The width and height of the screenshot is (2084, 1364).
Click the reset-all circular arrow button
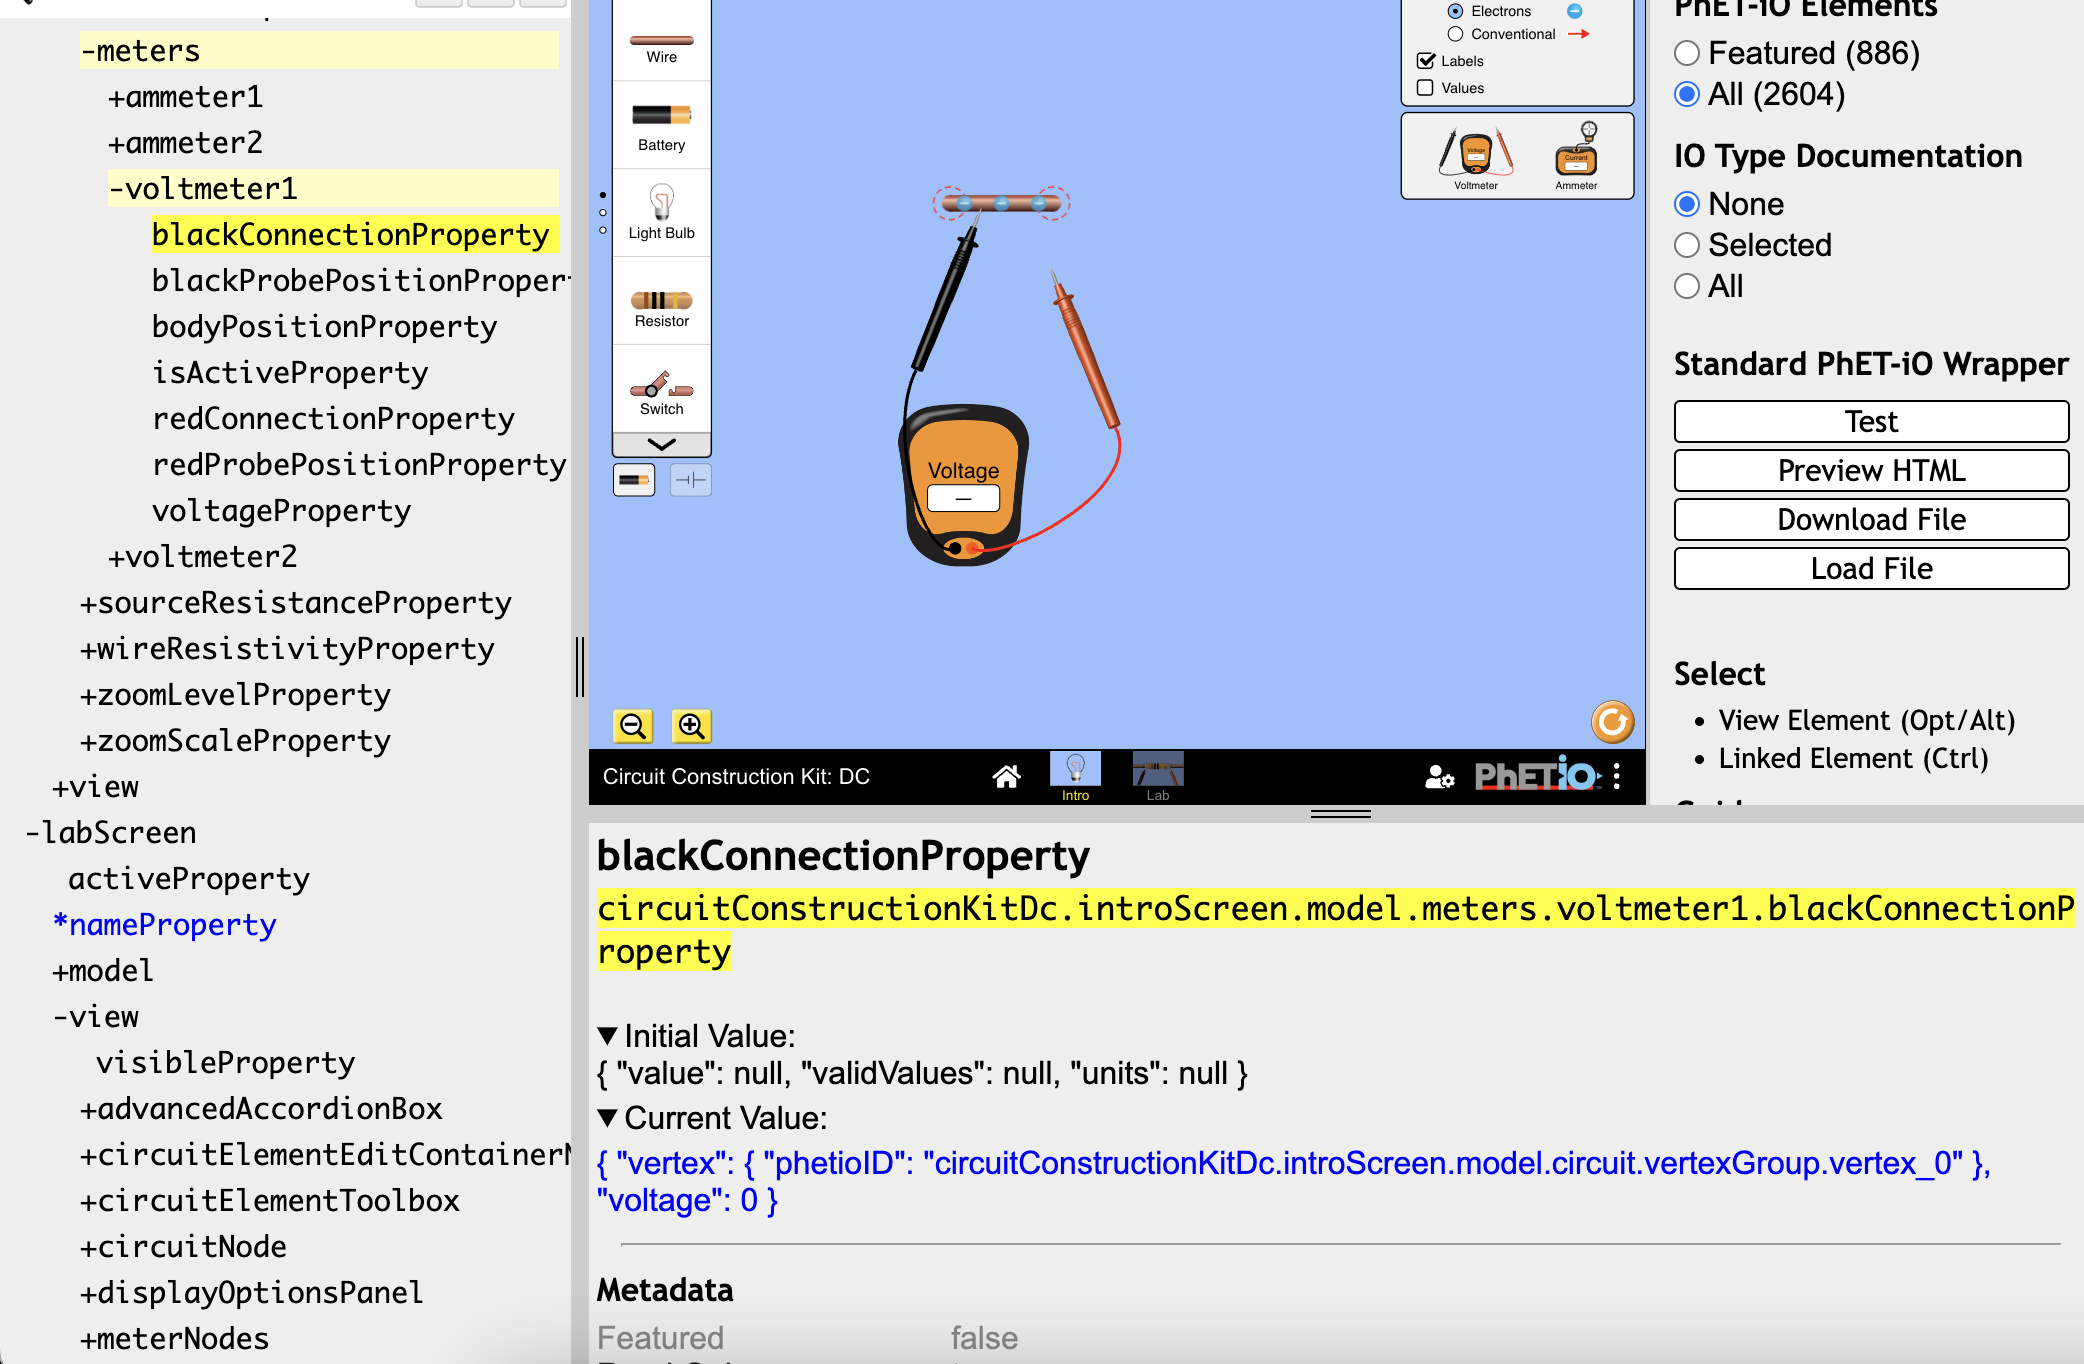[x=1612, y=721]
